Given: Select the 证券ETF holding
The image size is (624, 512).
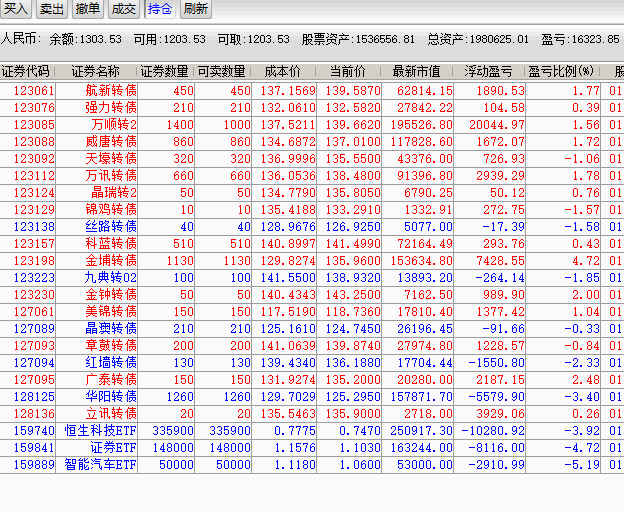Looking at the screenshot, I should pos(114,448).
